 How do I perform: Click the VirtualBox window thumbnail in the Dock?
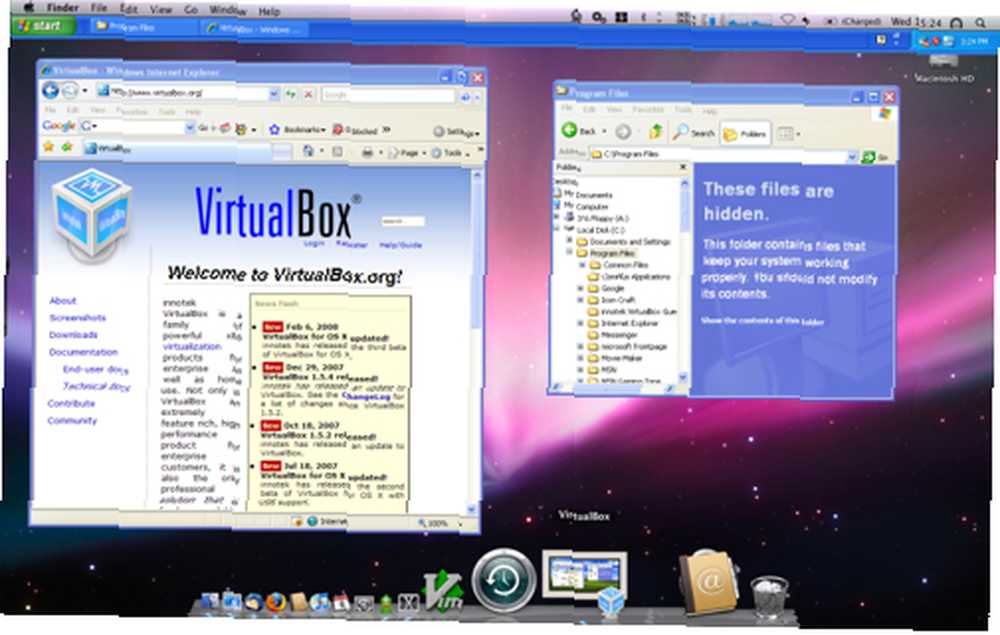point(585,576)
